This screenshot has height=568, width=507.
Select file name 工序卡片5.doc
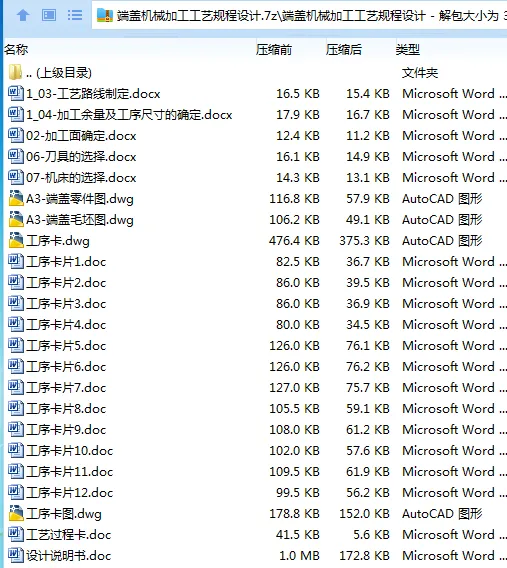[66, 346]
